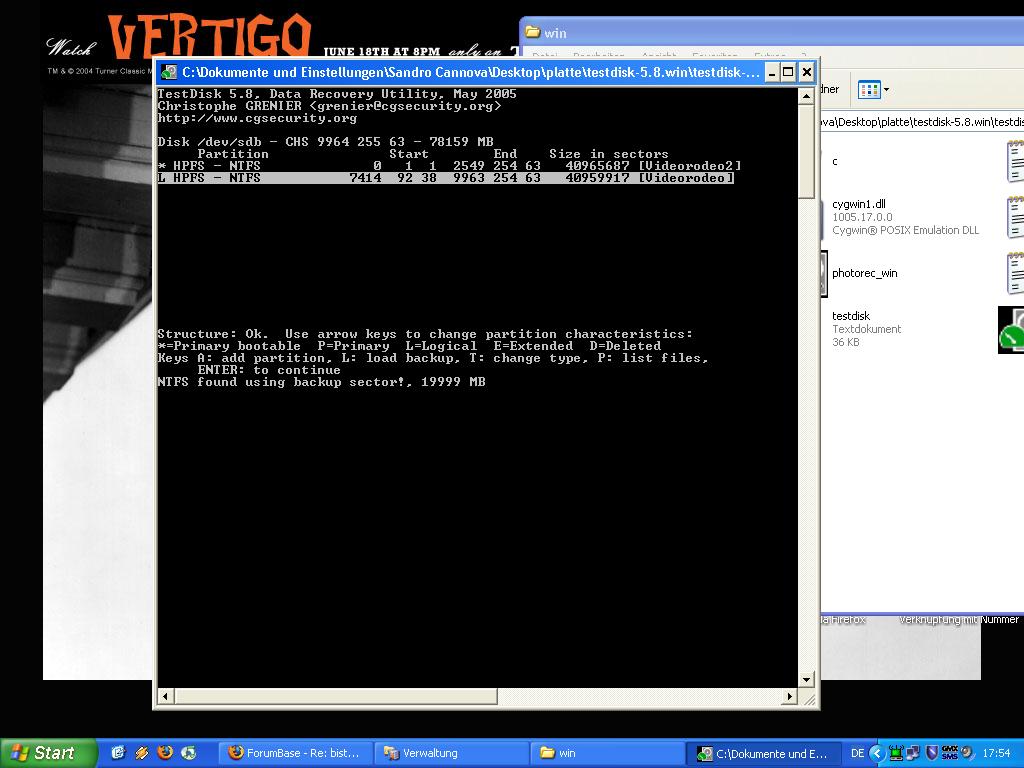The image size is (1024, 768).
Task: Switch to Verwaltung taskbar button
Action: (x=451, y=753)
